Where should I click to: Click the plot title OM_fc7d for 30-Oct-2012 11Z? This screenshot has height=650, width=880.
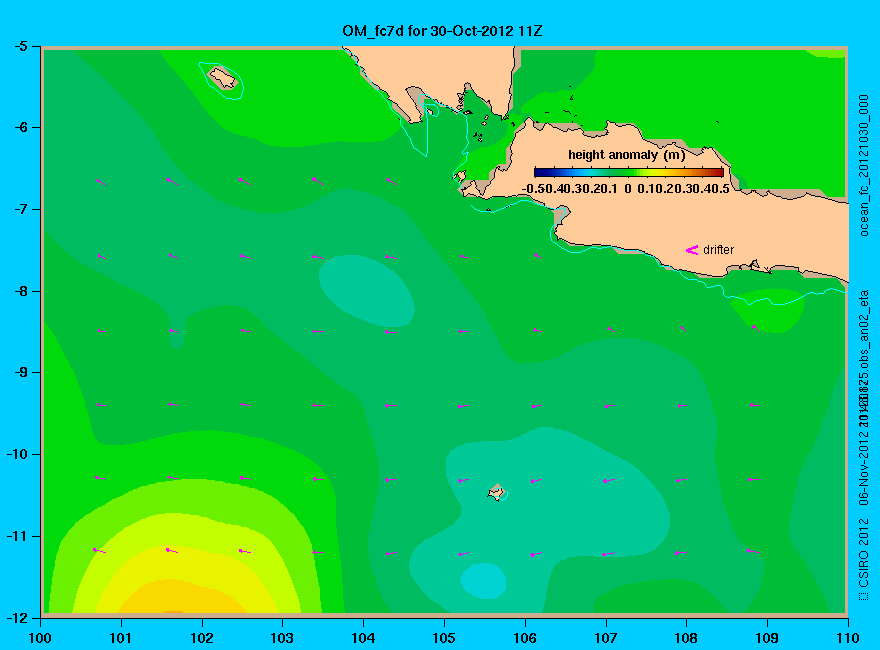click(x=442, y=31)
